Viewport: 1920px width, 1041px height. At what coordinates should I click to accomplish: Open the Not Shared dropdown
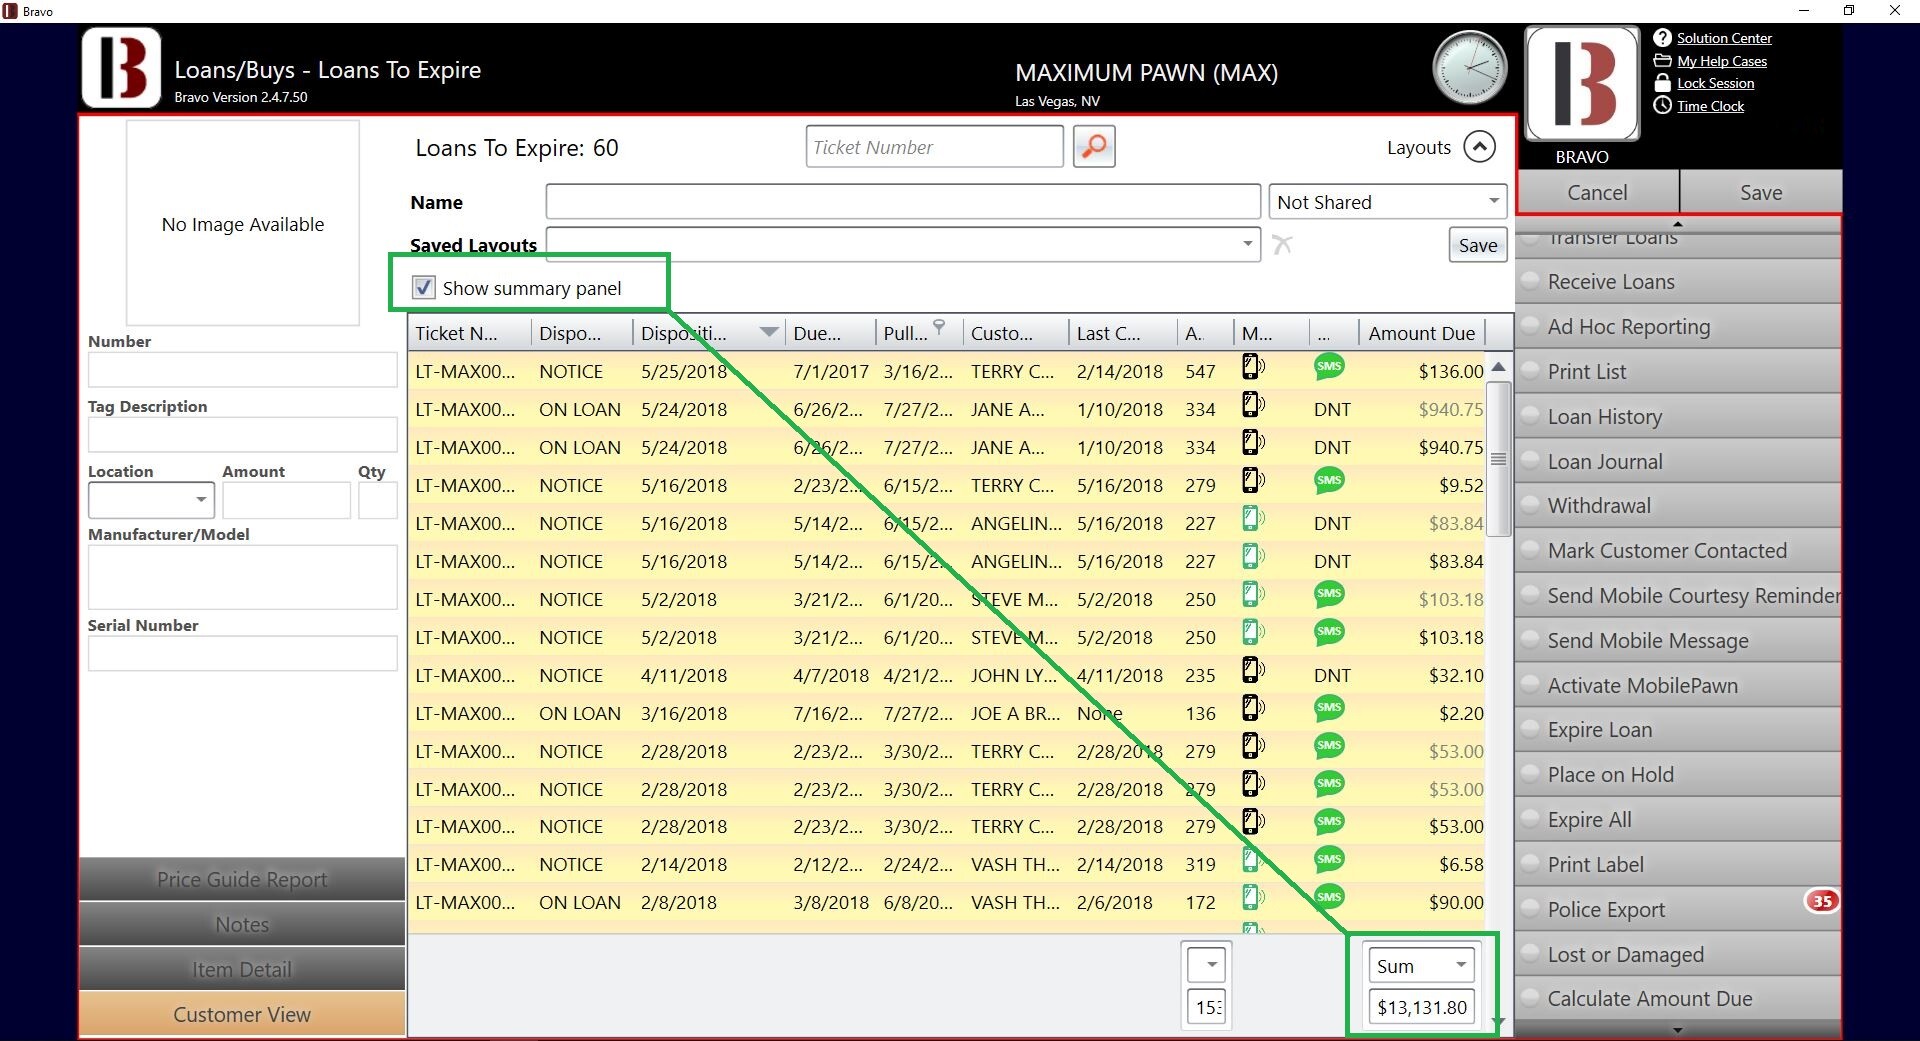click(1387, 202)
